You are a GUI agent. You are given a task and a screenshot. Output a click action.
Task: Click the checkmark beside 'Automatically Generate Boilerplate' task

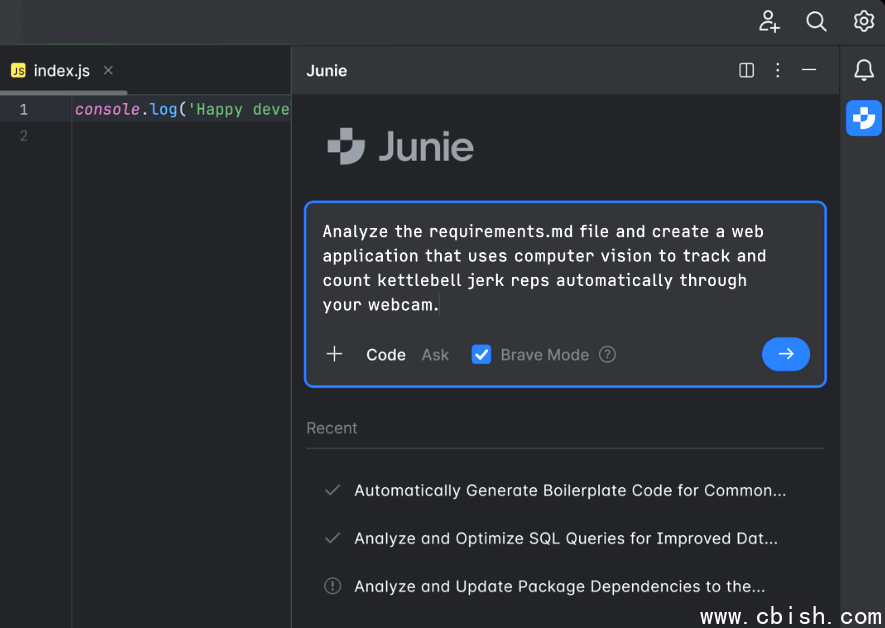(332, 490)
